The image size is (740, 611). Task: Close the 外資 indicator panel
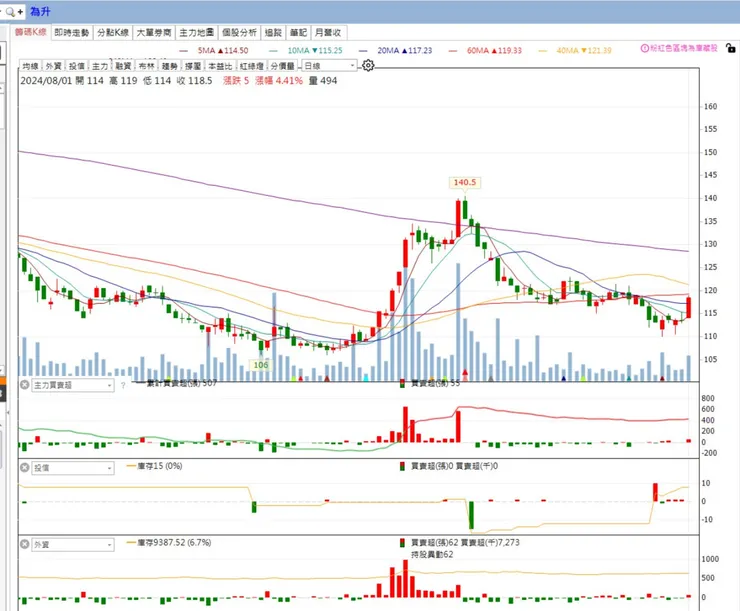coord(25,544)
